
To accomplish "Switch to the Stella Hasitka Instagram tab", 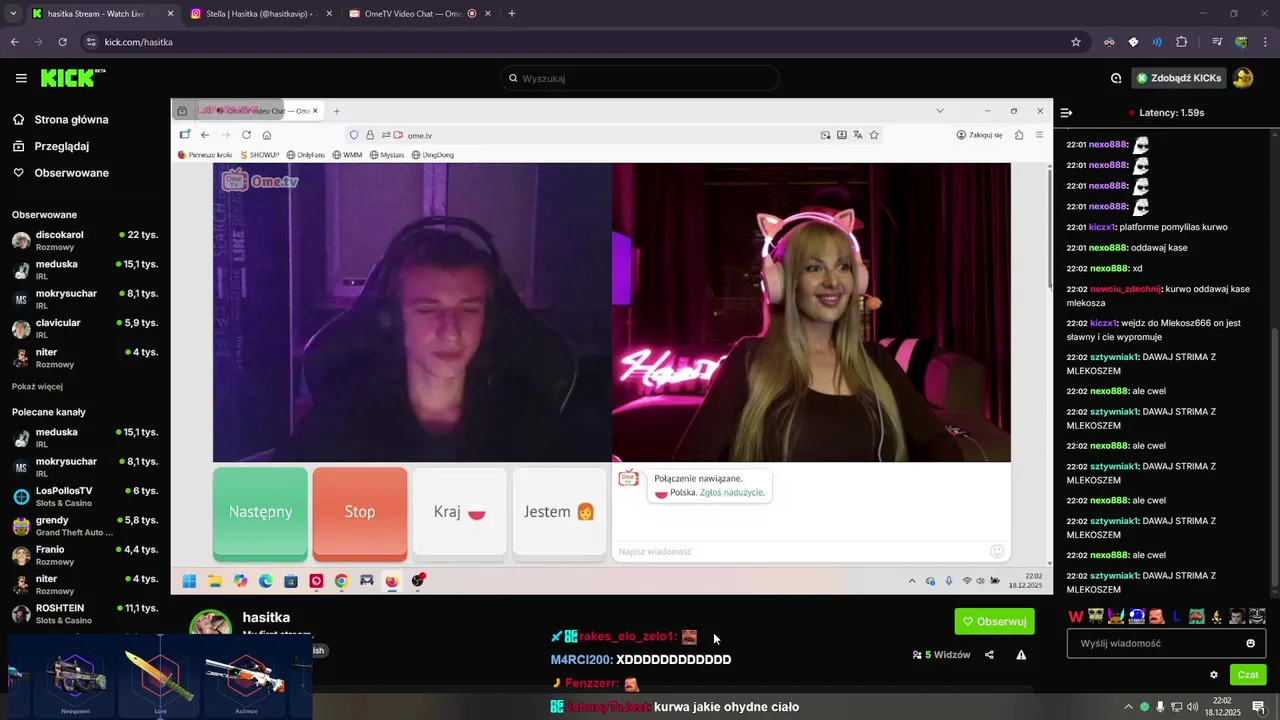I will click(x=262, y=14).
